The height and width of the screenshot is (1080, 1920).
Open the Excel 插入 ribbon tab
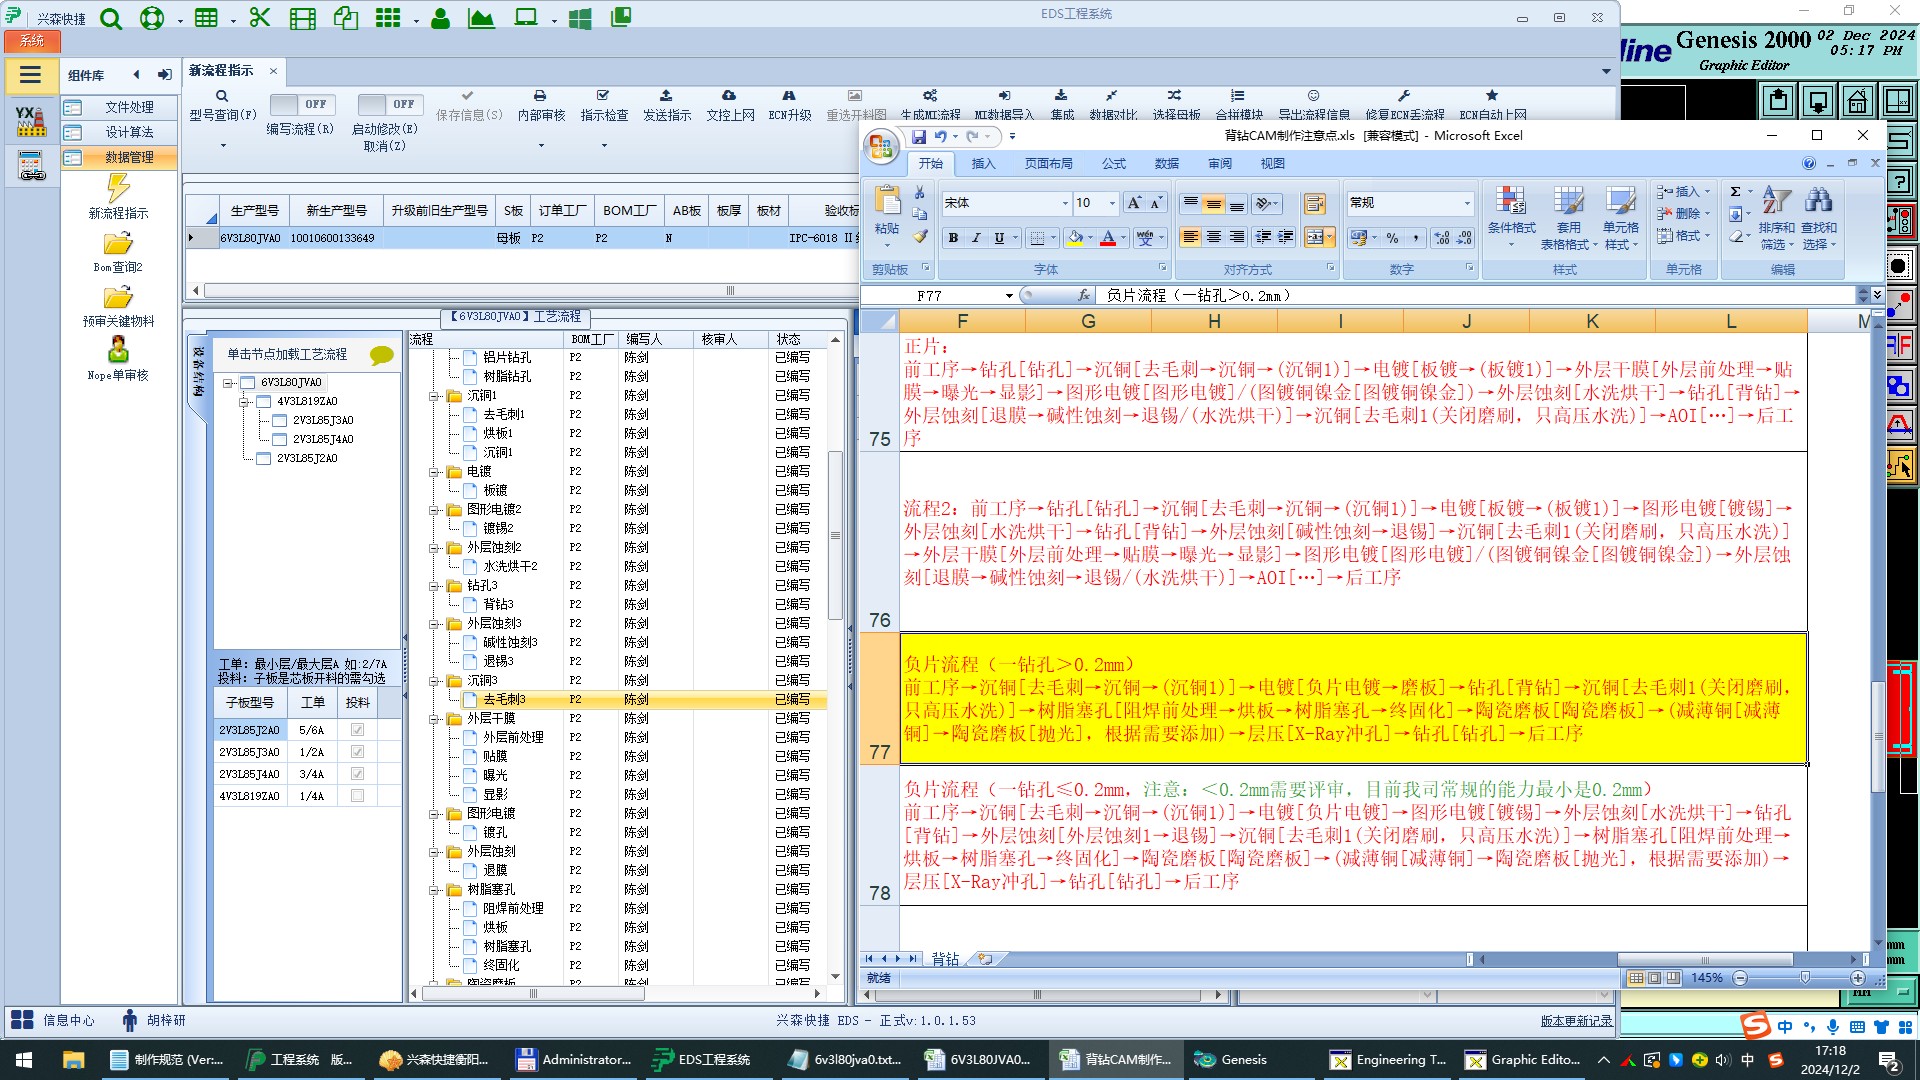(983, 164)
